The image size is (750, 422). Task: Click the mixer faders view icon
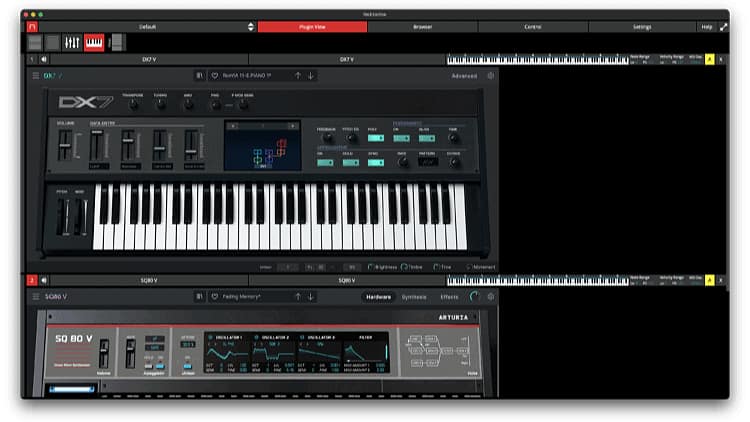(x=72, y=42)
